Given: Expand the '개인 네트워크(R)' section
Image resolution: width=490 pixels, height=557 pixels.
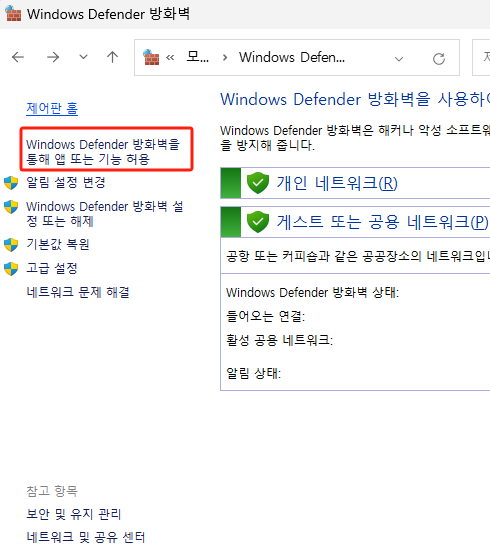Looking at the screenshot, I should (x=355, y=183).
